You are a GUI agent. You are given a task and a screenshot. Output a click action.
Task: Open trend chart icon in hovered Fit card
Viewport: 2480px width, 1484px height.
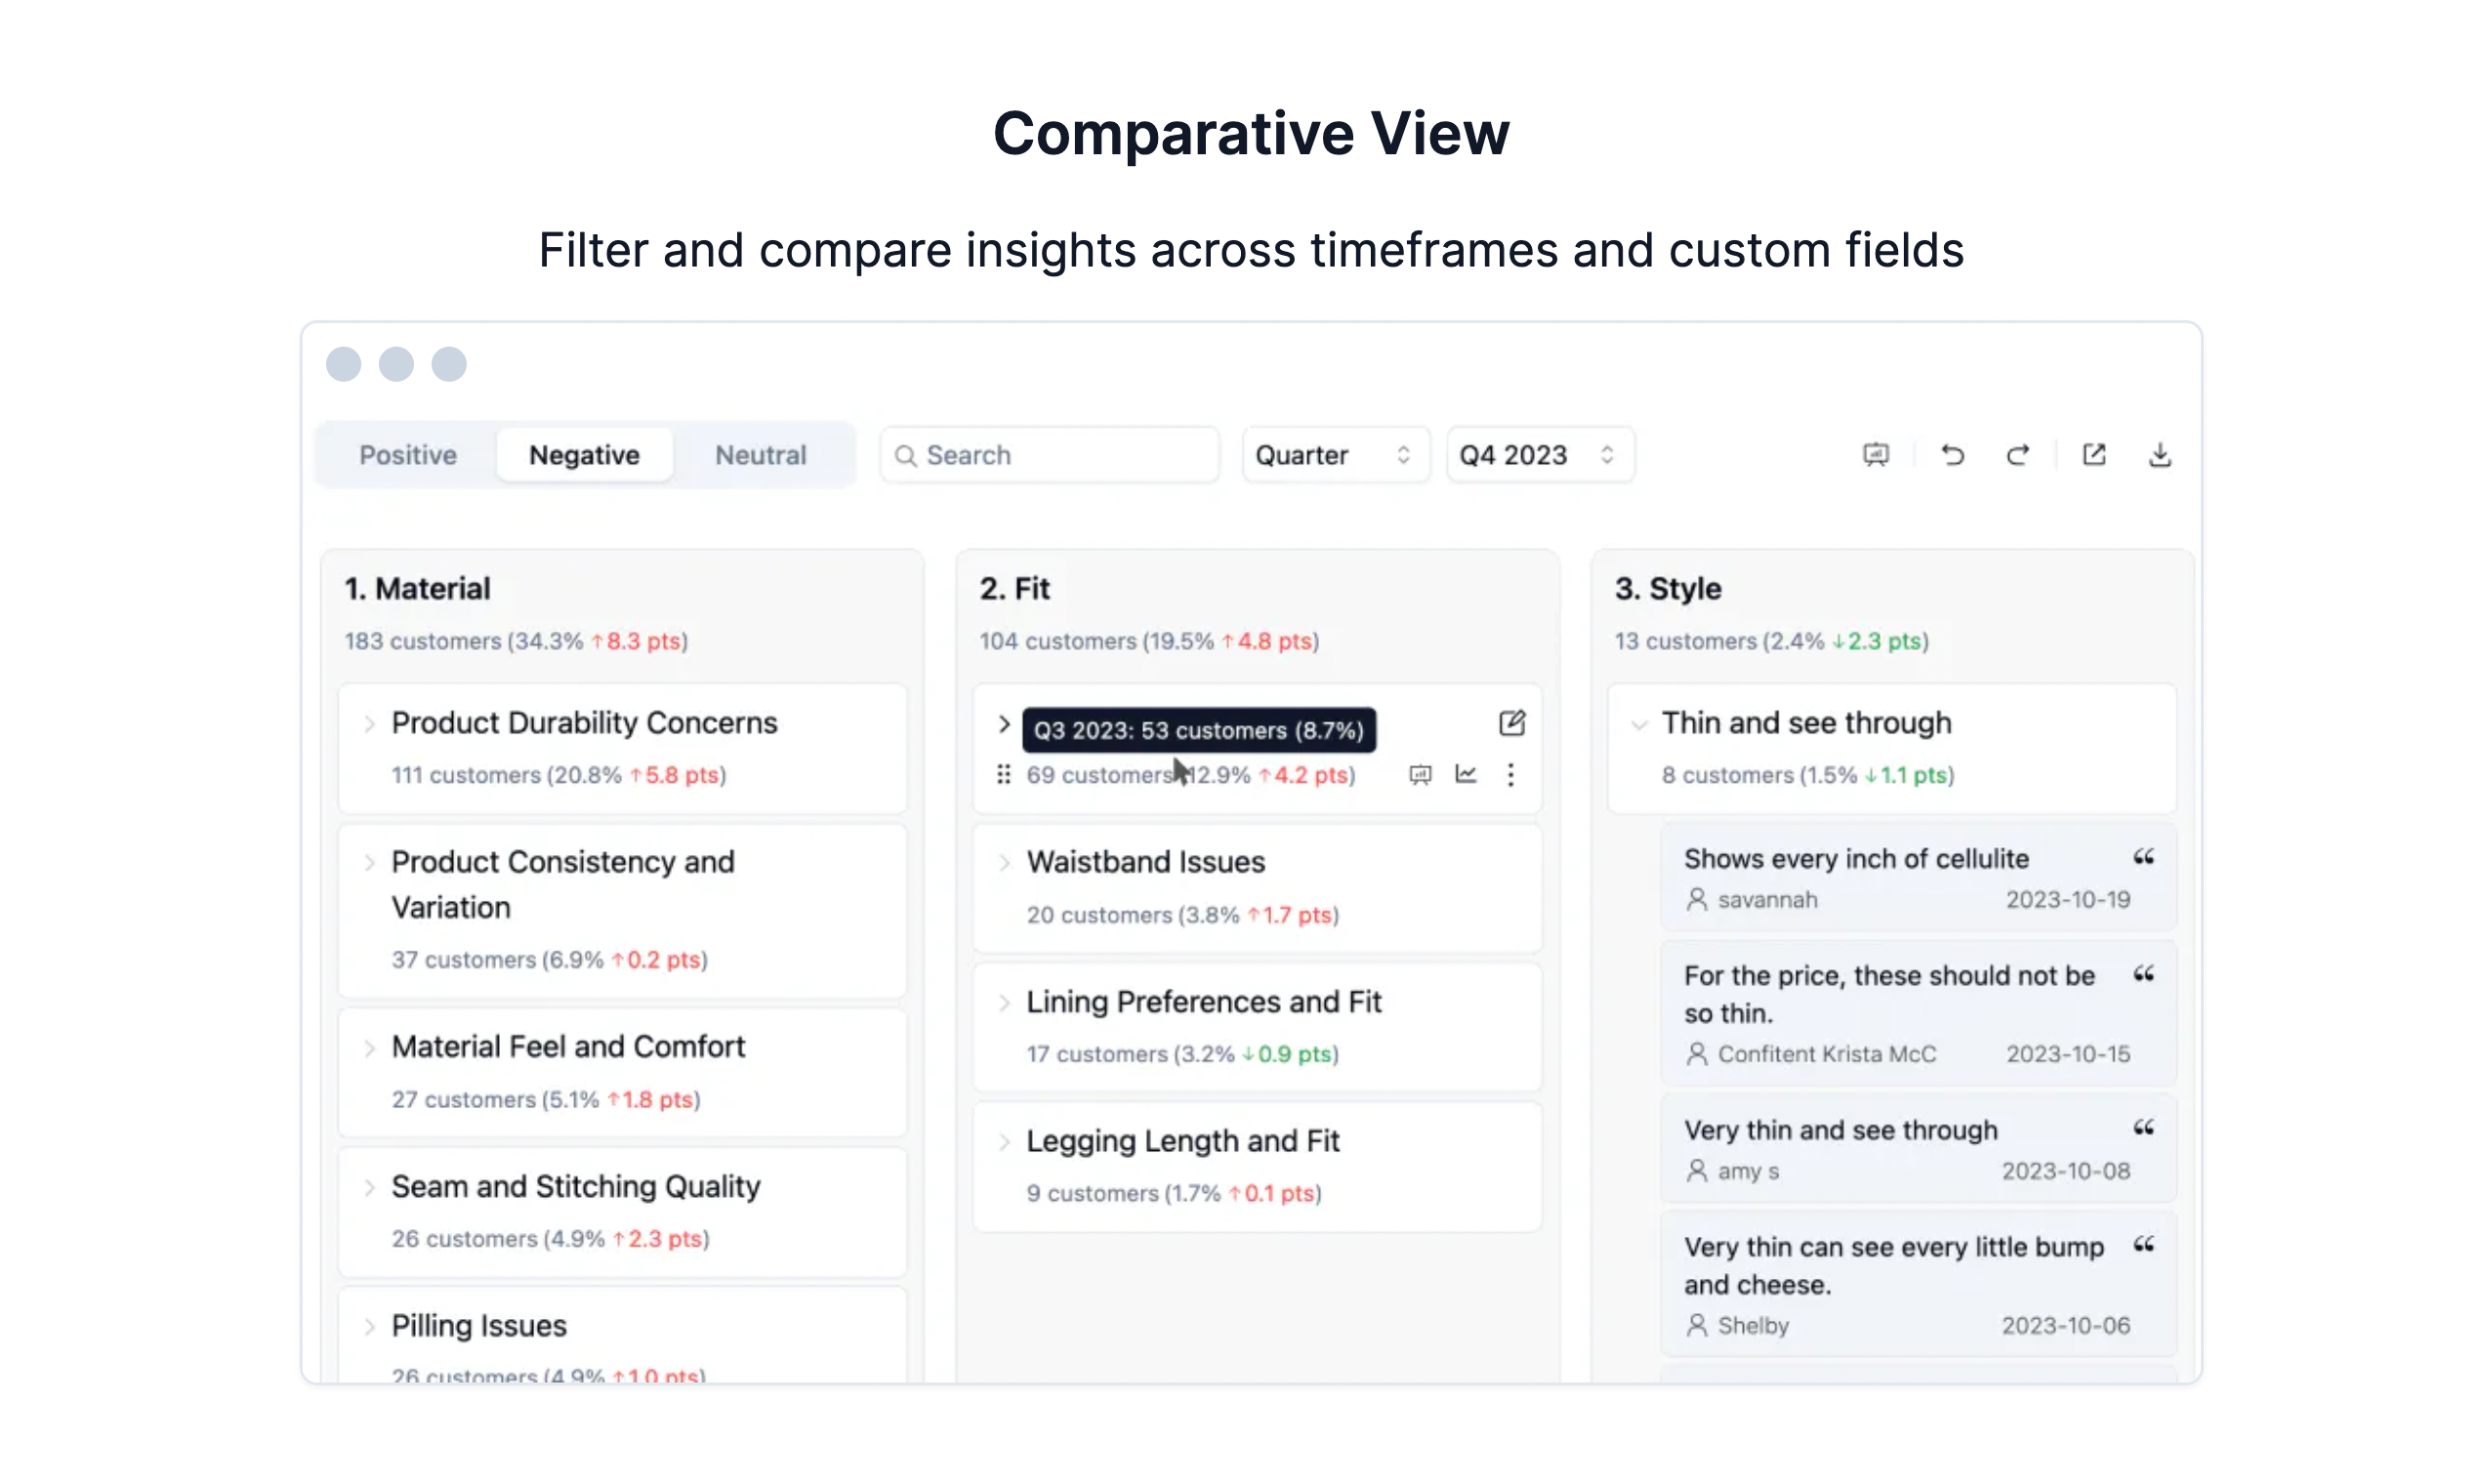(1465, 775)
